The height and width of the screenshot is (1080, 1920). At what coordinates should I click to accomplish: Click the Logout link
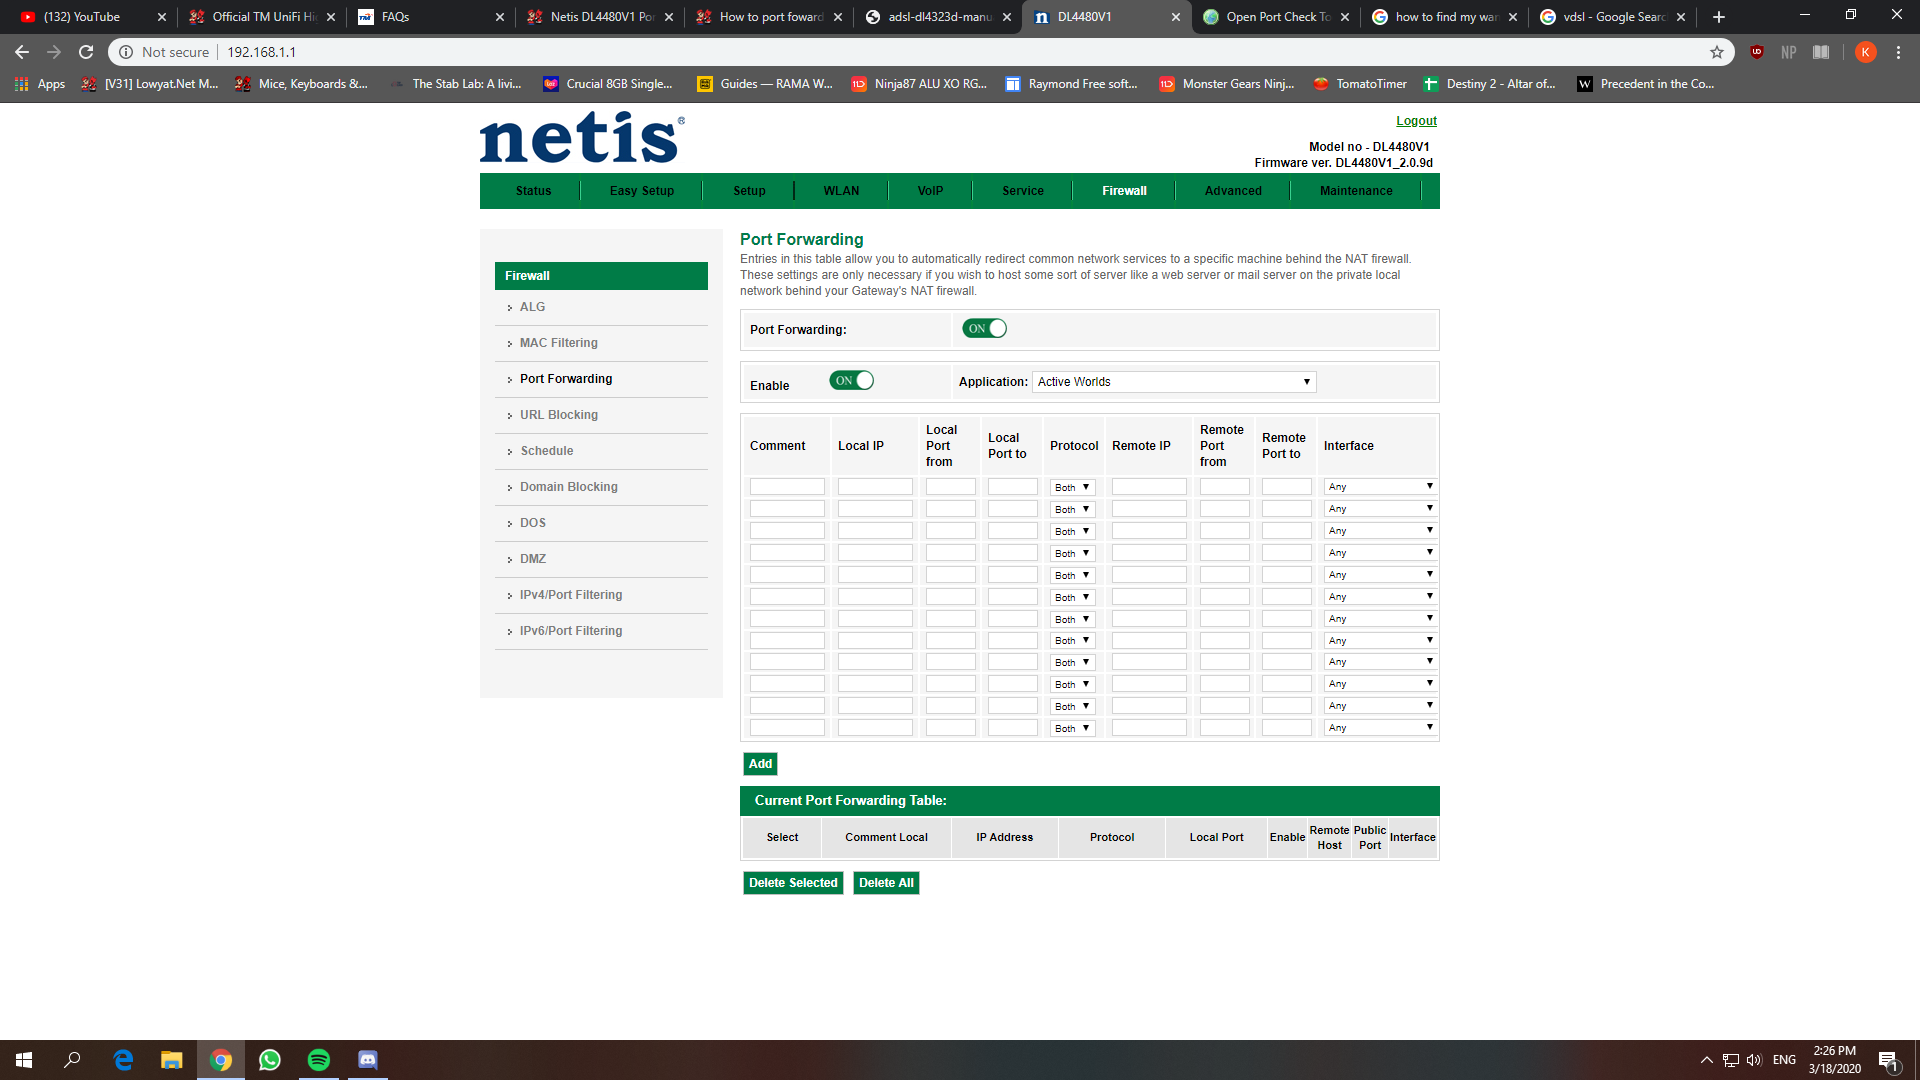[x=1416, y=121]
